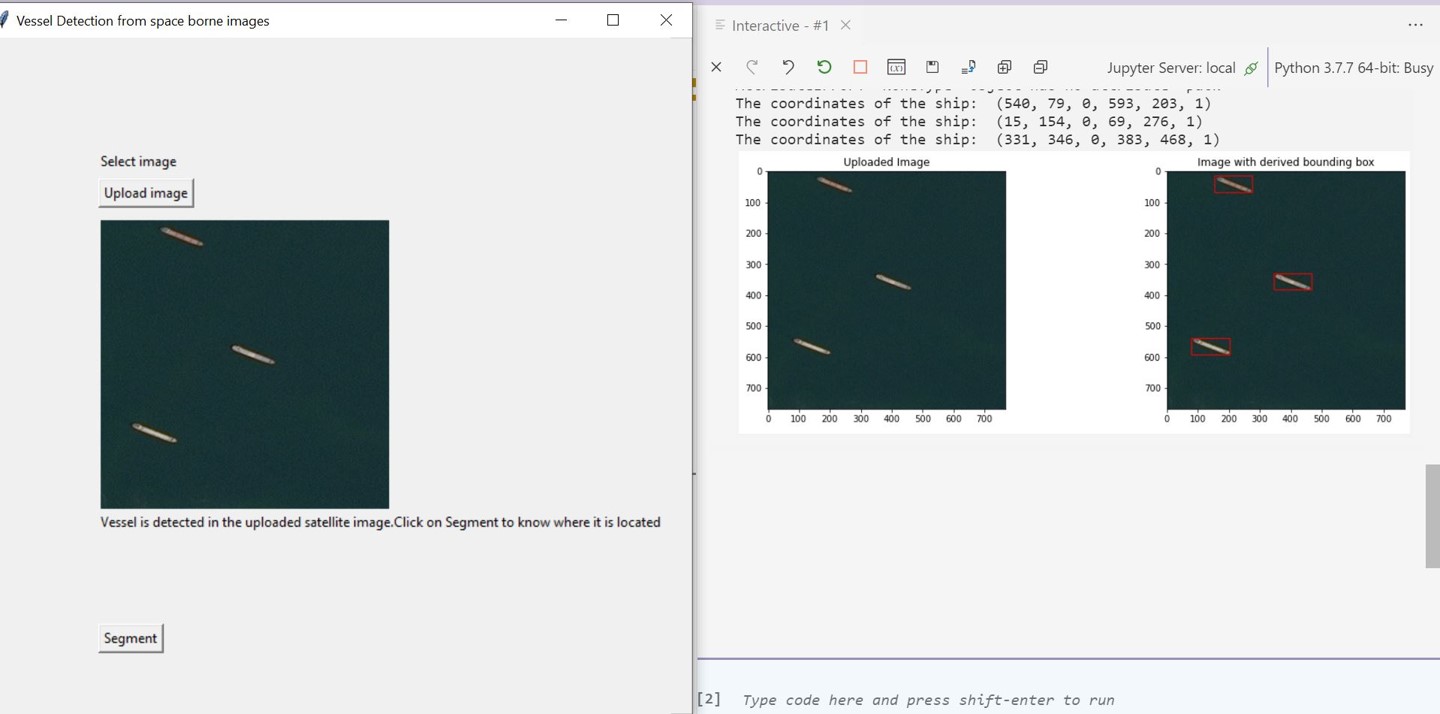The image size is (1440, 714).
Task: Click the Upload image button
Action: tap(146, 192)
